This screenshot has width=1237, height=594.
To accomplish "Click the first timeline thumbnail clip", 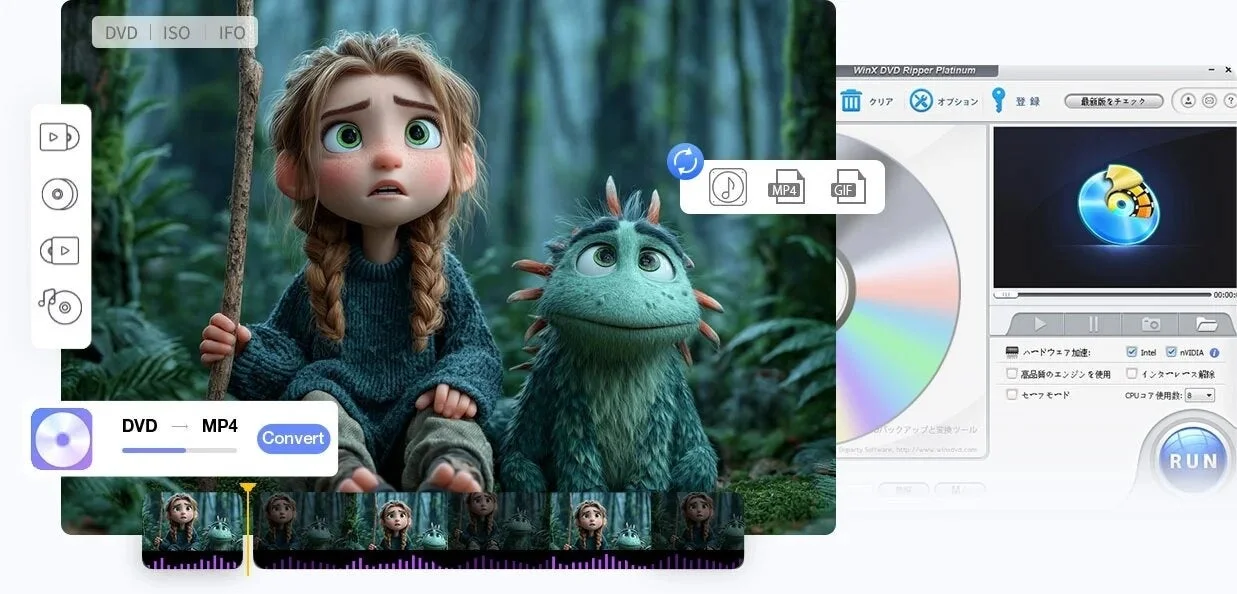I will (193, 530).
